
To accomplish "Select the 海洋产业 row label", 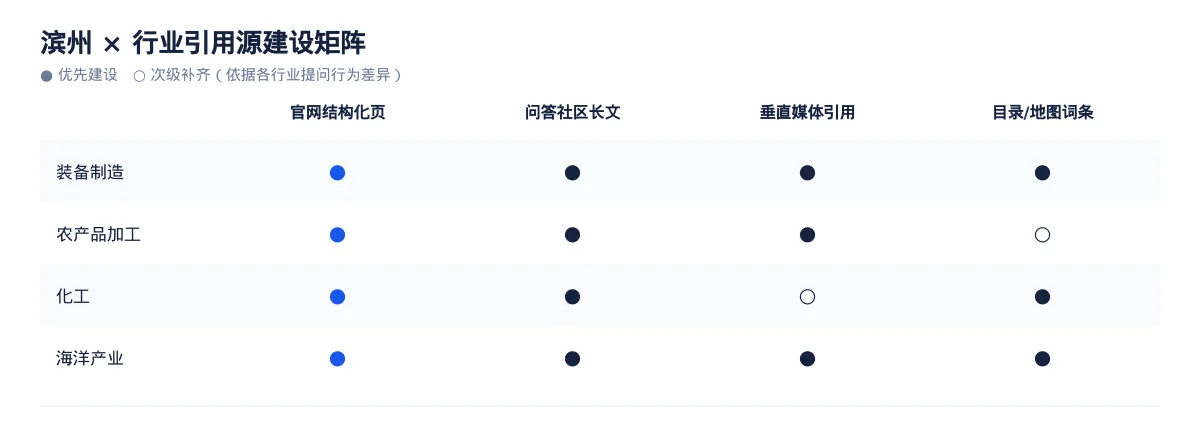I will 90,359.
